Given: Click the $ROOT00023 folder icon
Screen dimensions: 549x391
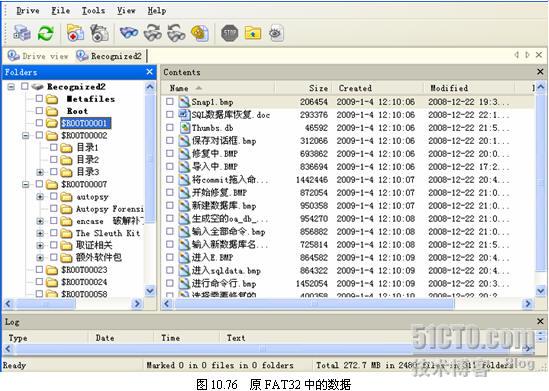Looking at the screenshot, I should click(x=52, y=270).
